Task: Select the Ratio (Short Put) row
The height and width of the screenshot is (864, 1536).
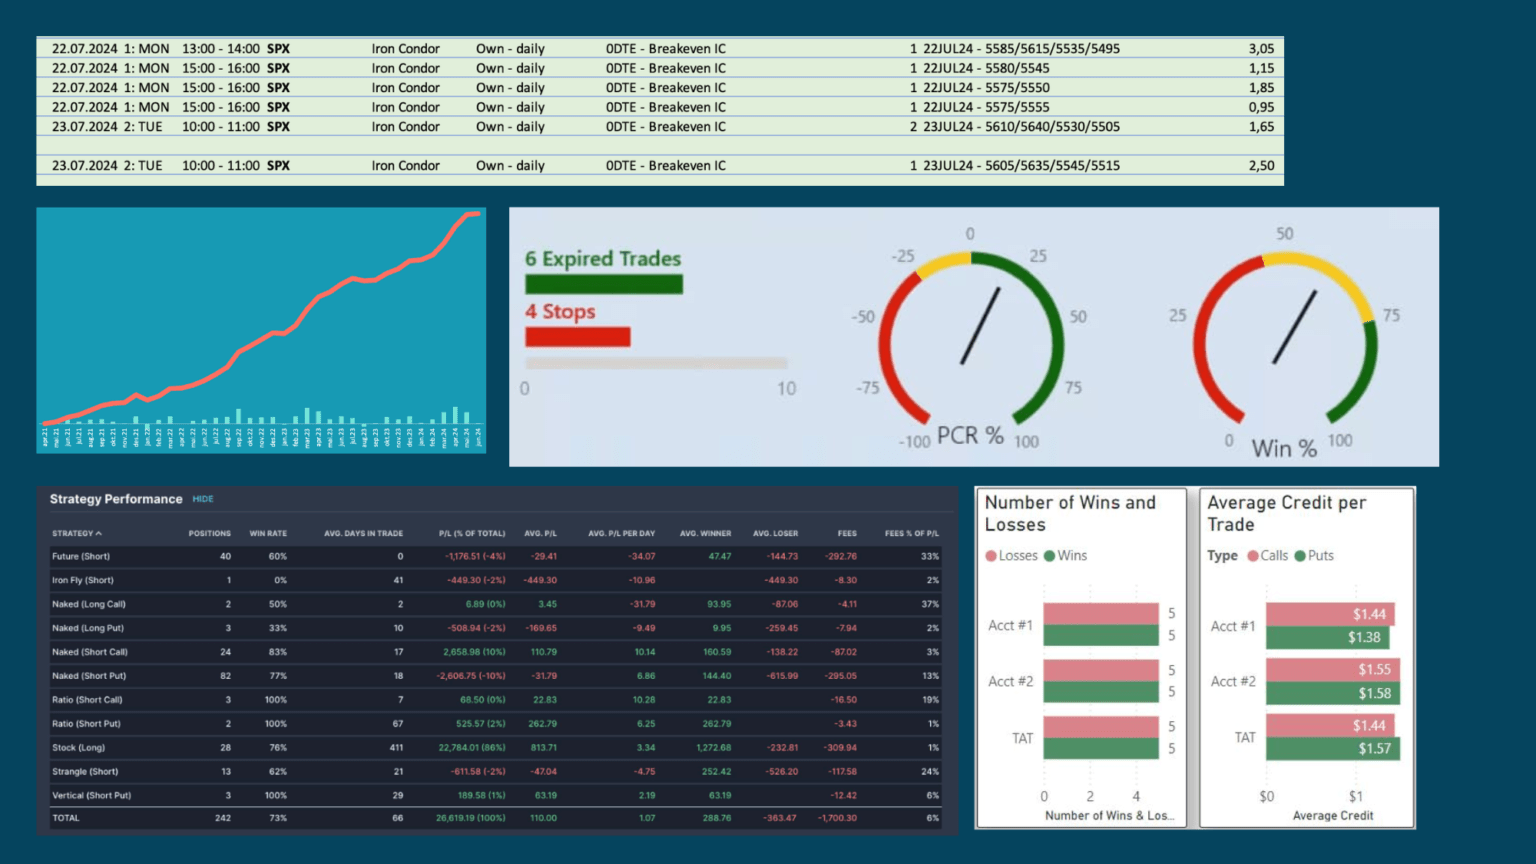Action: [496, 724]
